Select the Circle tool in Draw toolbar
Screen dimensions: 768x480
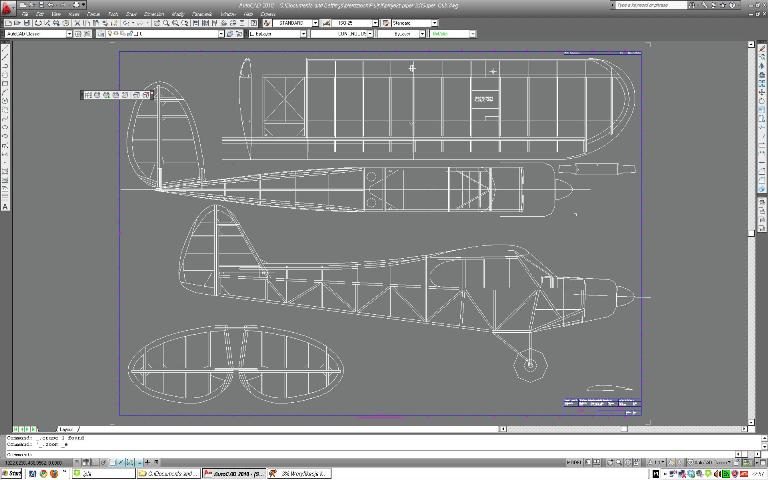click(x=5, y=101)
